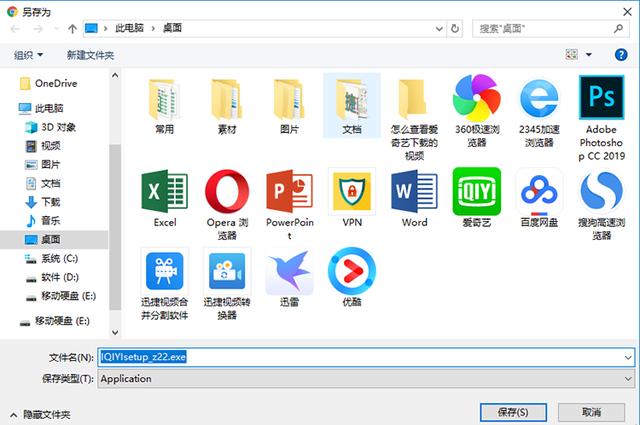Click the 取消 button
The height and width of the screenshot is (425, 640).
click(591, 412)
